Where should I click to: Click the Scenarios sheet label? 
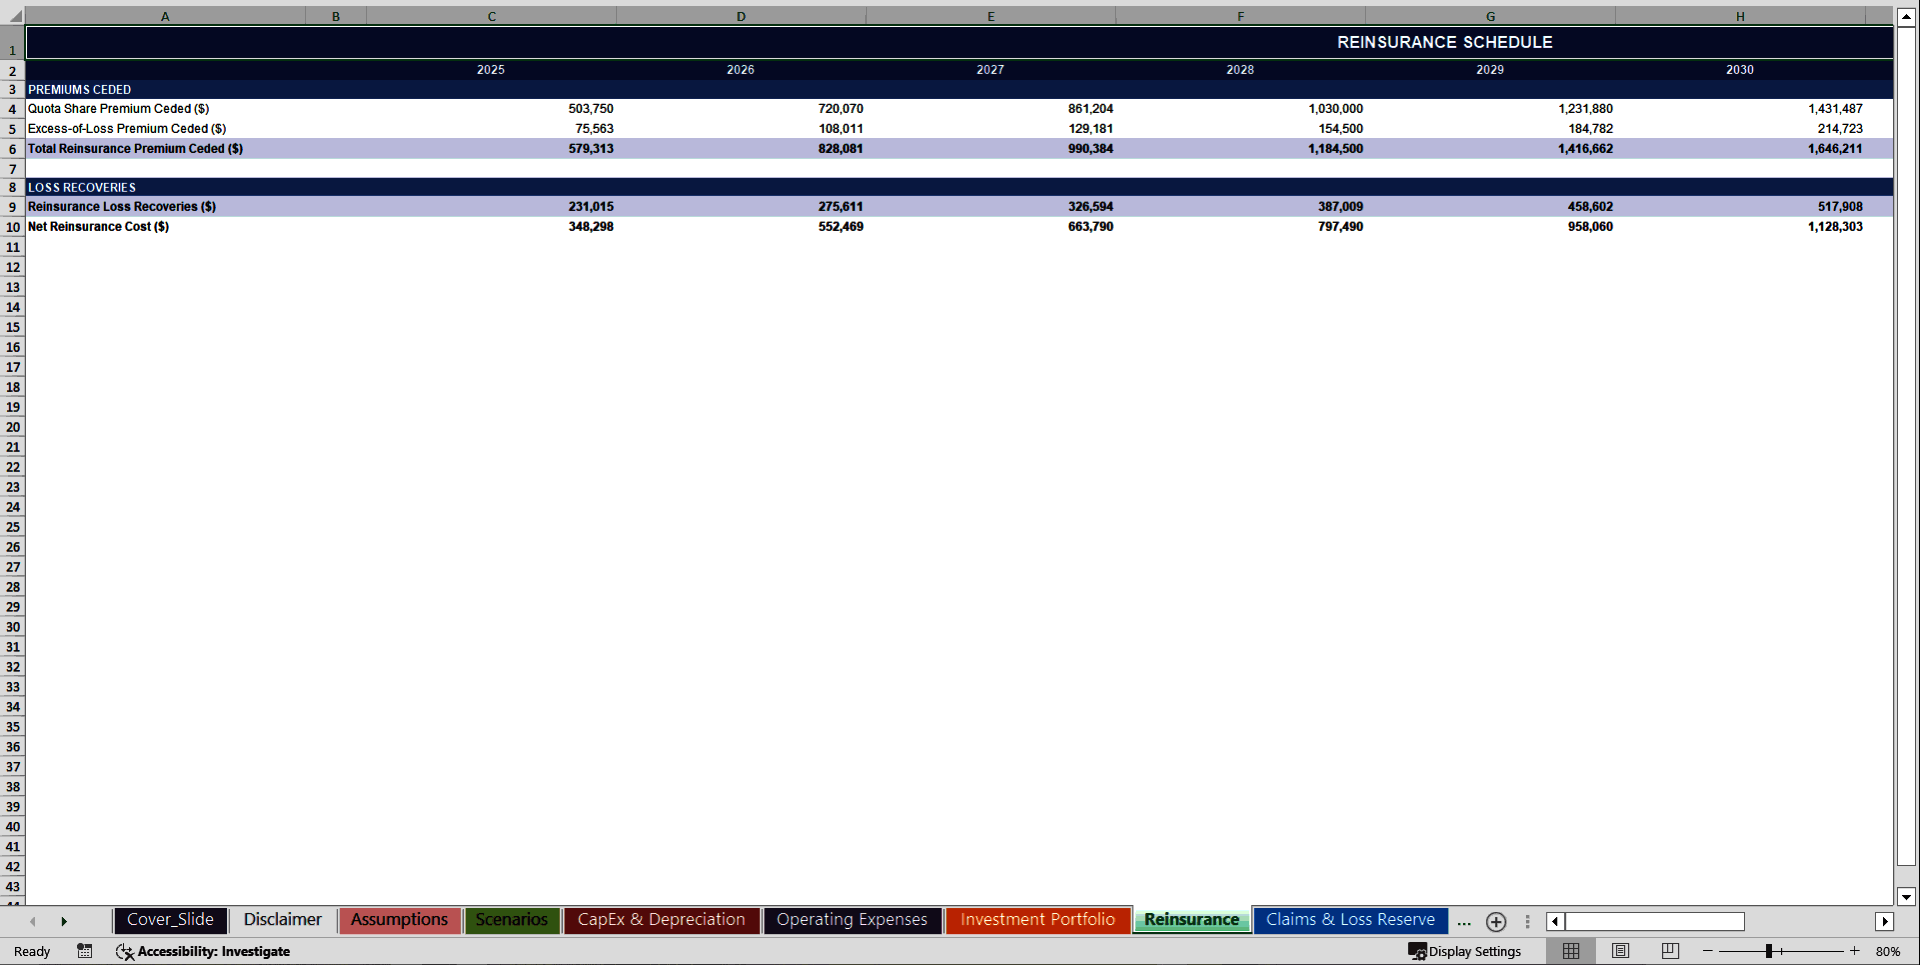(x=511, y=920)
